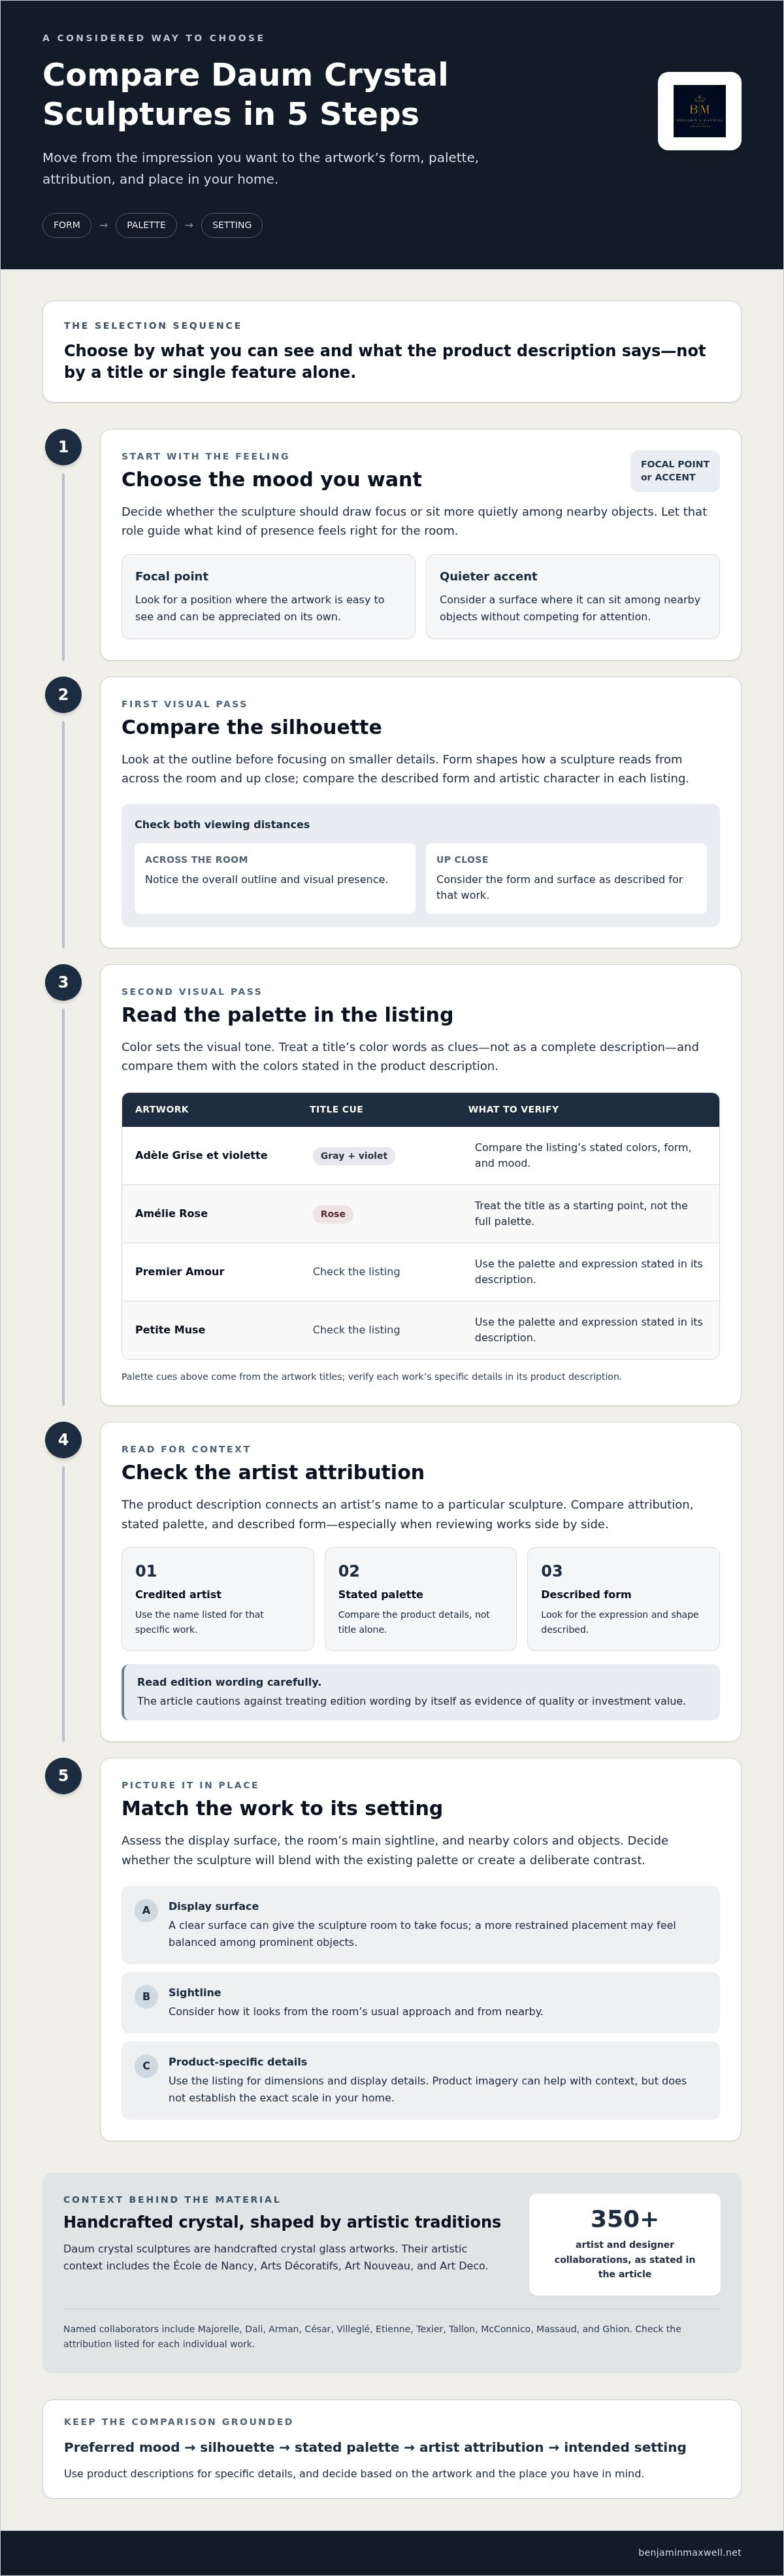Click the BM logo in the header
The image size is (784, 2576).
(699, 111)
